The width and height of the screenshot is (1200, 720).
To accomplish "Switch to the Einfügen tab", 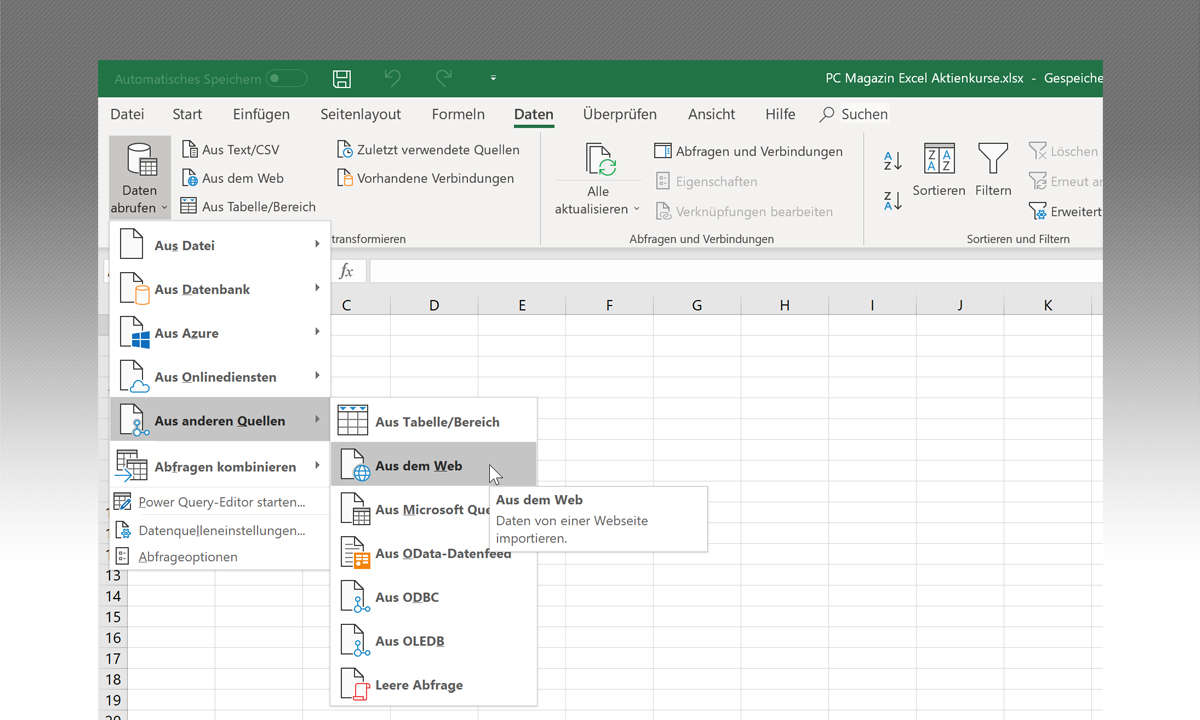I will click(261, 114).
